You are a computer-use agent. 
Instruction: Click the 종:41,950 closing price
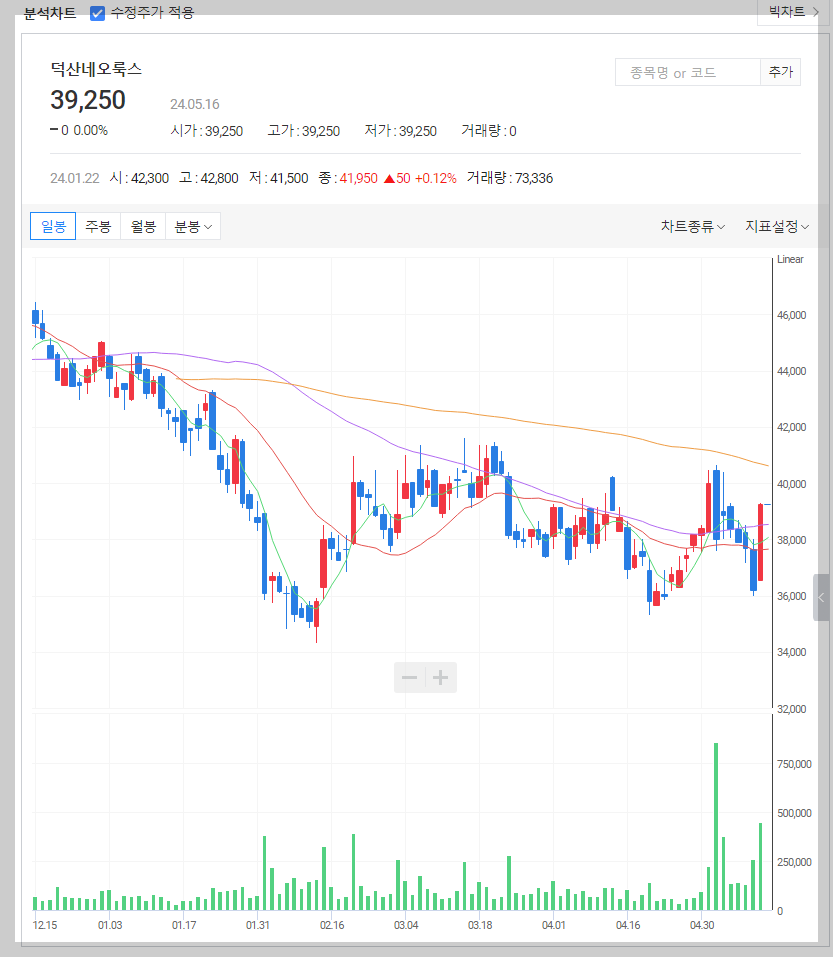tap(348, 178)
